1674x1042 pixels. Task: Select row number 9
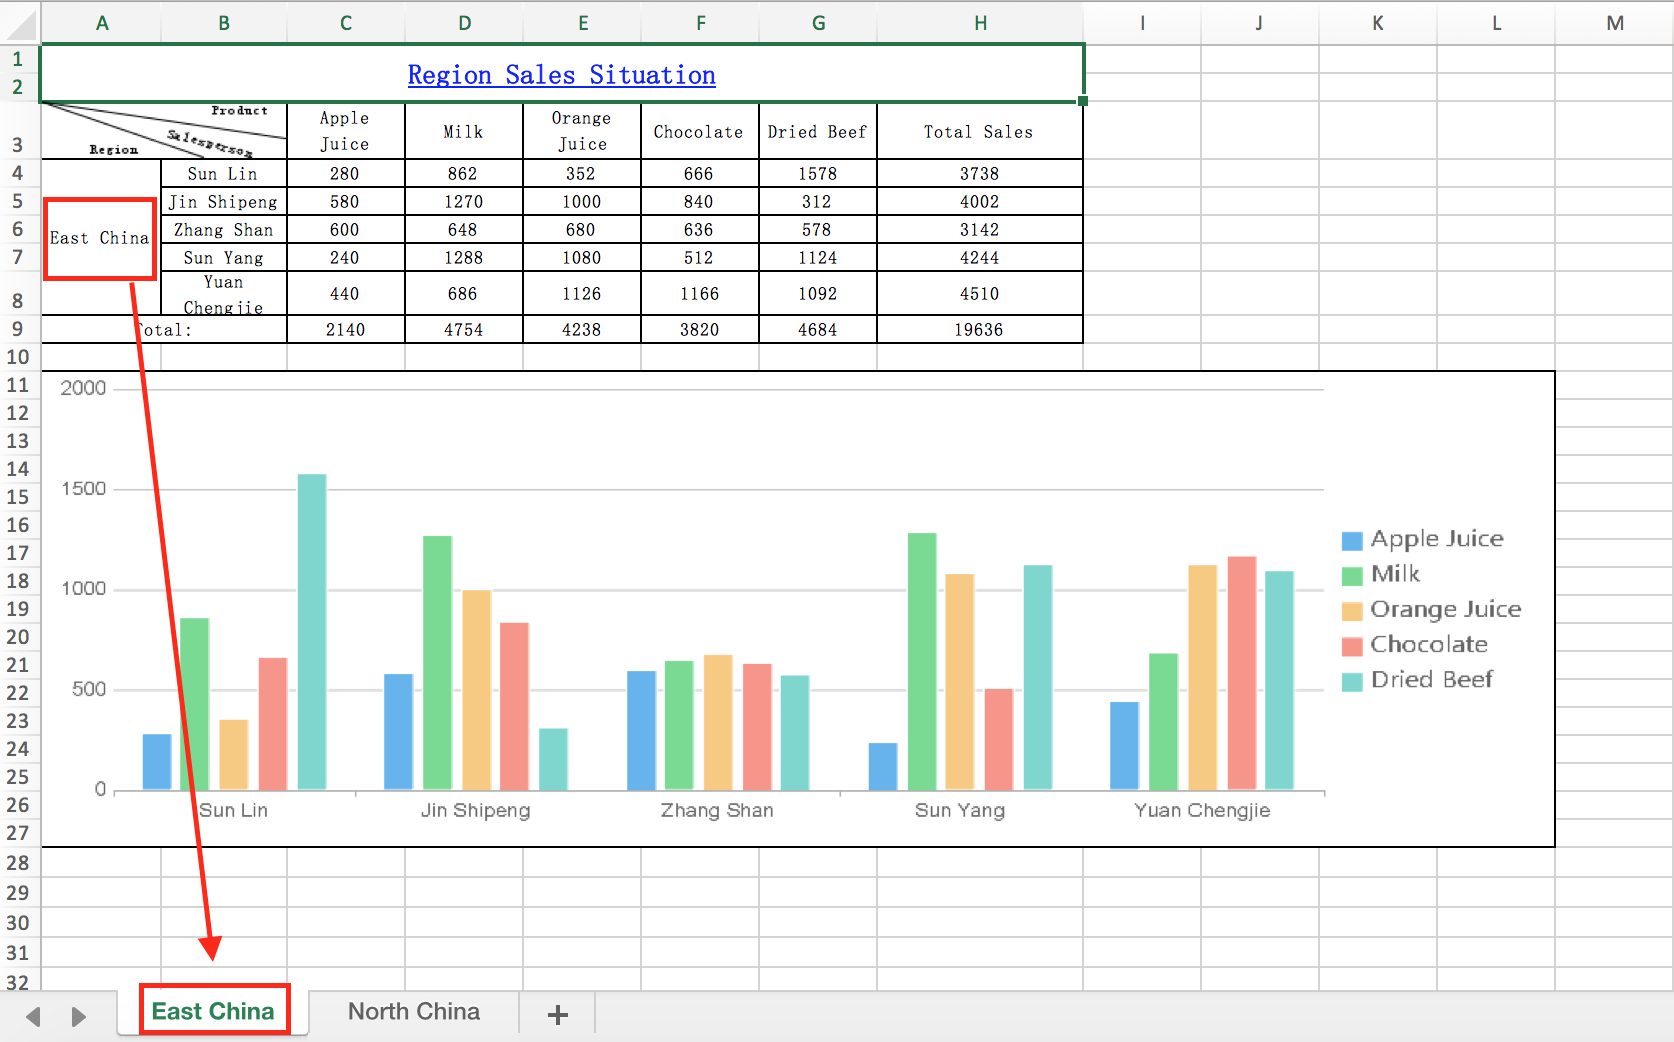pyautogui.click(x=18, y=329)
